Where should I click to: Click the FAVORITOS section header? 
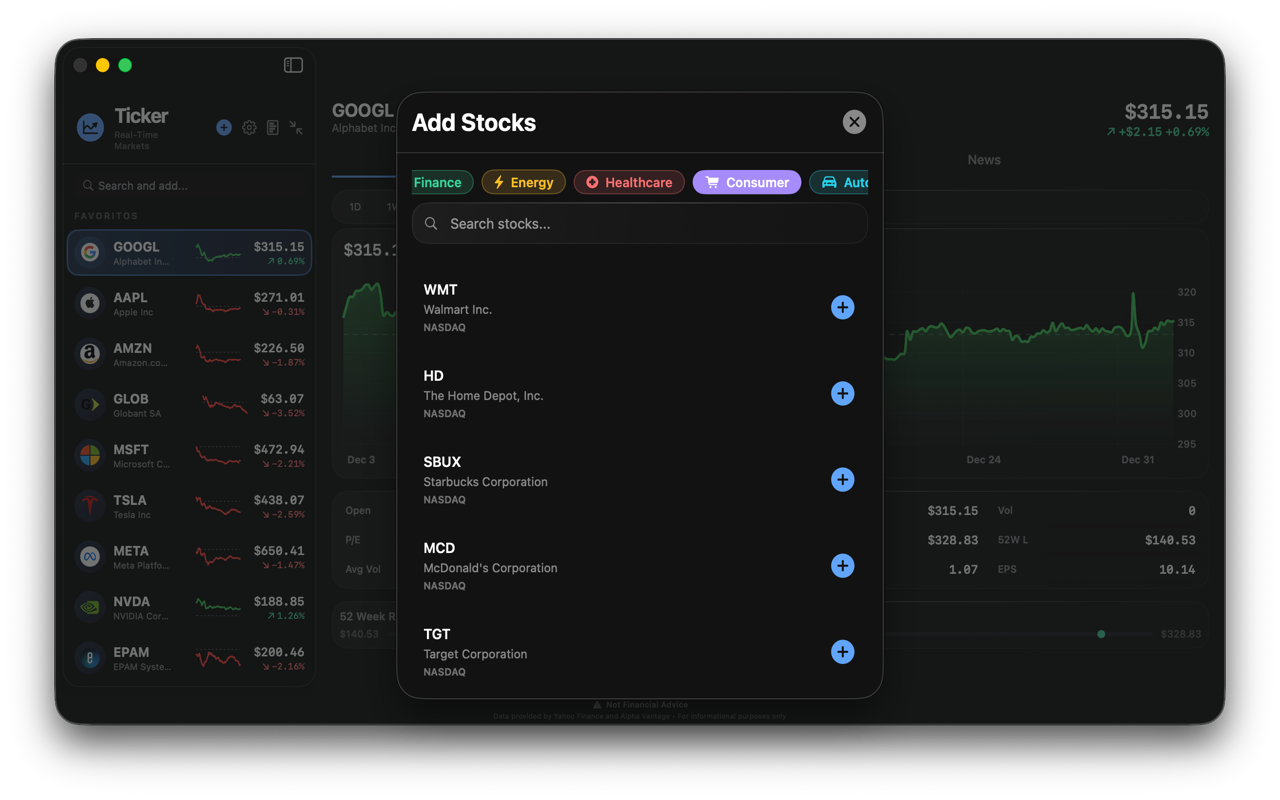pyautogui.click(x=106, y=216)
